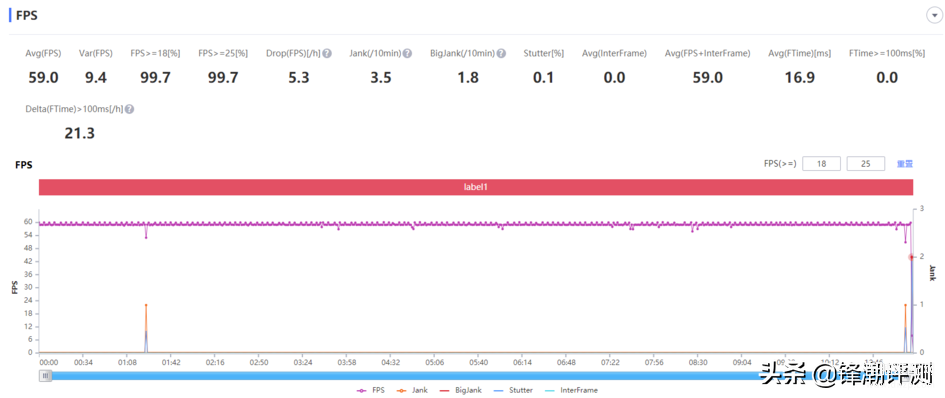Click the Avg(FPS) value 59.0
This screenshot has width=945, height=398.
pos(43,77)
